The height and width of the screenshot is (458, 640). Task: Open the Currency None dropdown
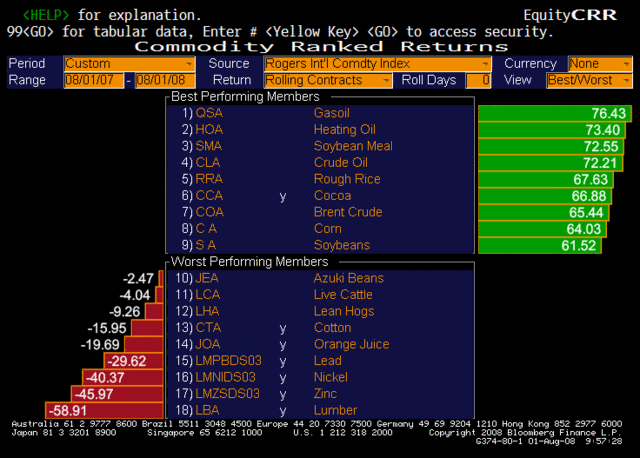pos(600,64)
